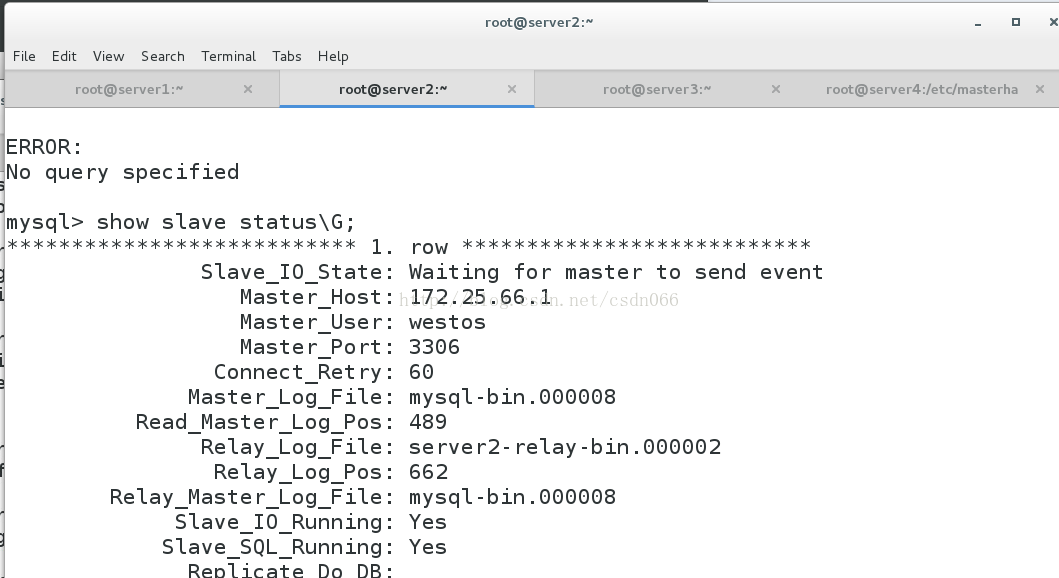Click the Master_User value westos
Viewport: 1059px width, 578px height.
point(447,322)
